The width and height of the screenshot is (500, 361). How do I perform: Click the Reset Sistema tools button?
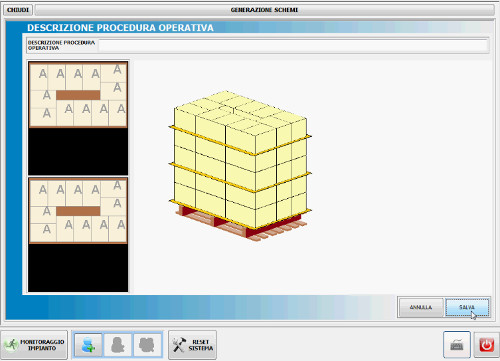click(x=192, y=345)
